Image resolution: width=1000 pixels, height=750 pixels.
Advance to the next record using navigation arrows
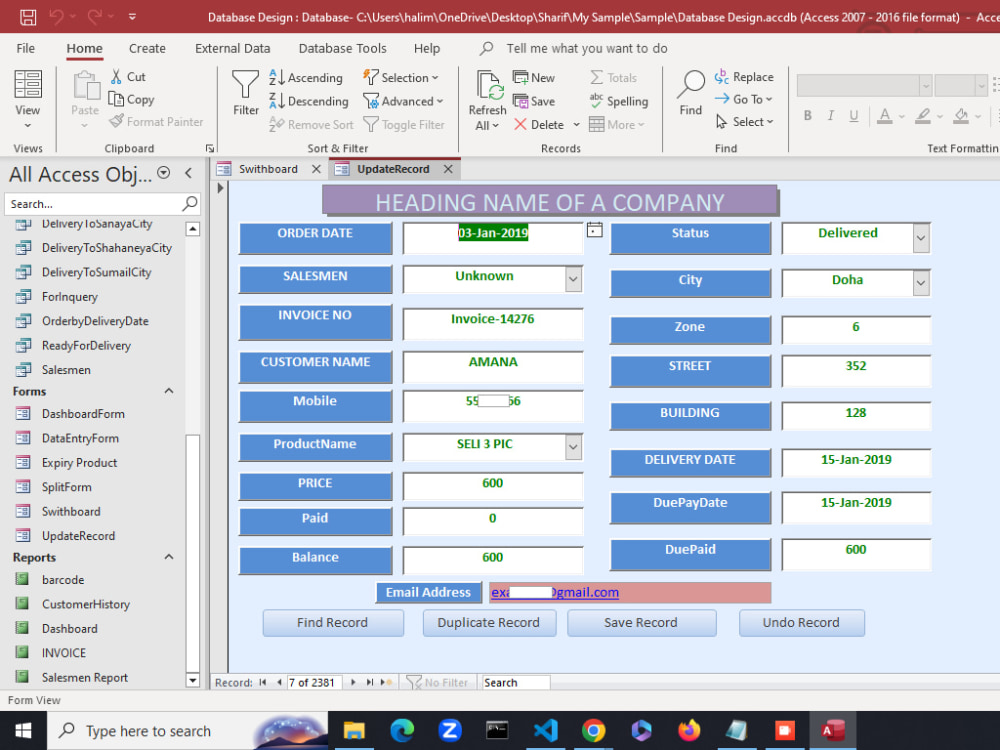[352, 681]
